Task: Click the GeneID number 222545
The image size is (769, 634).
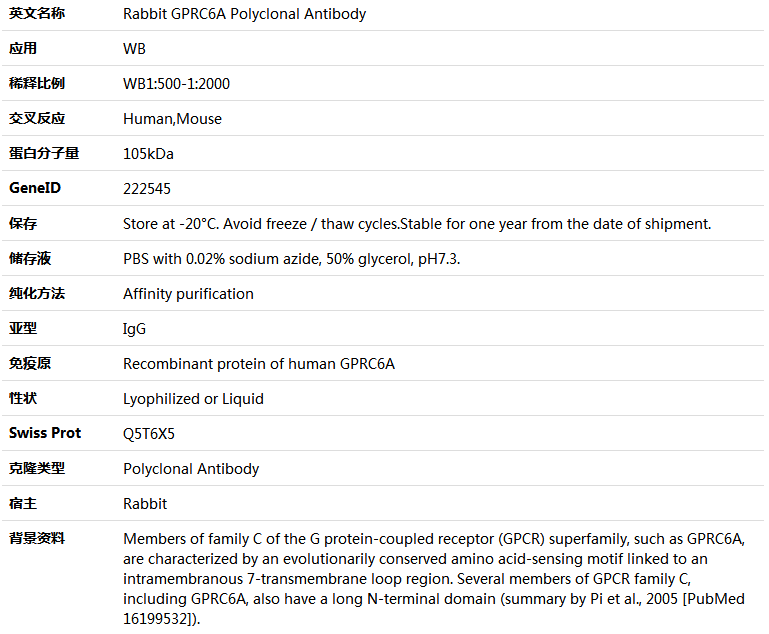Action: coord(147,189)
